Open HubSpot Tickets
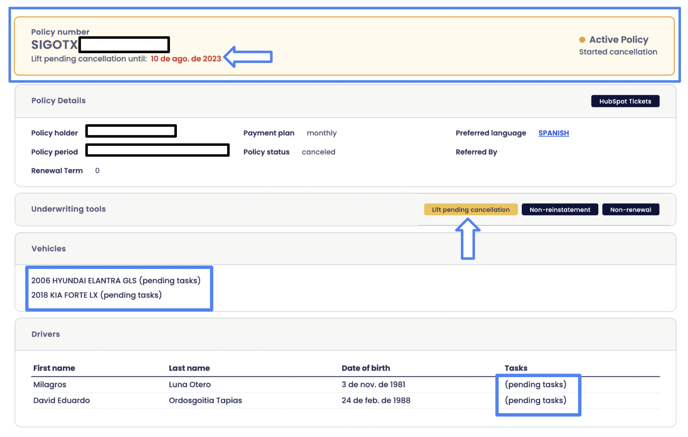688x437 pixels. coord(625,101)
